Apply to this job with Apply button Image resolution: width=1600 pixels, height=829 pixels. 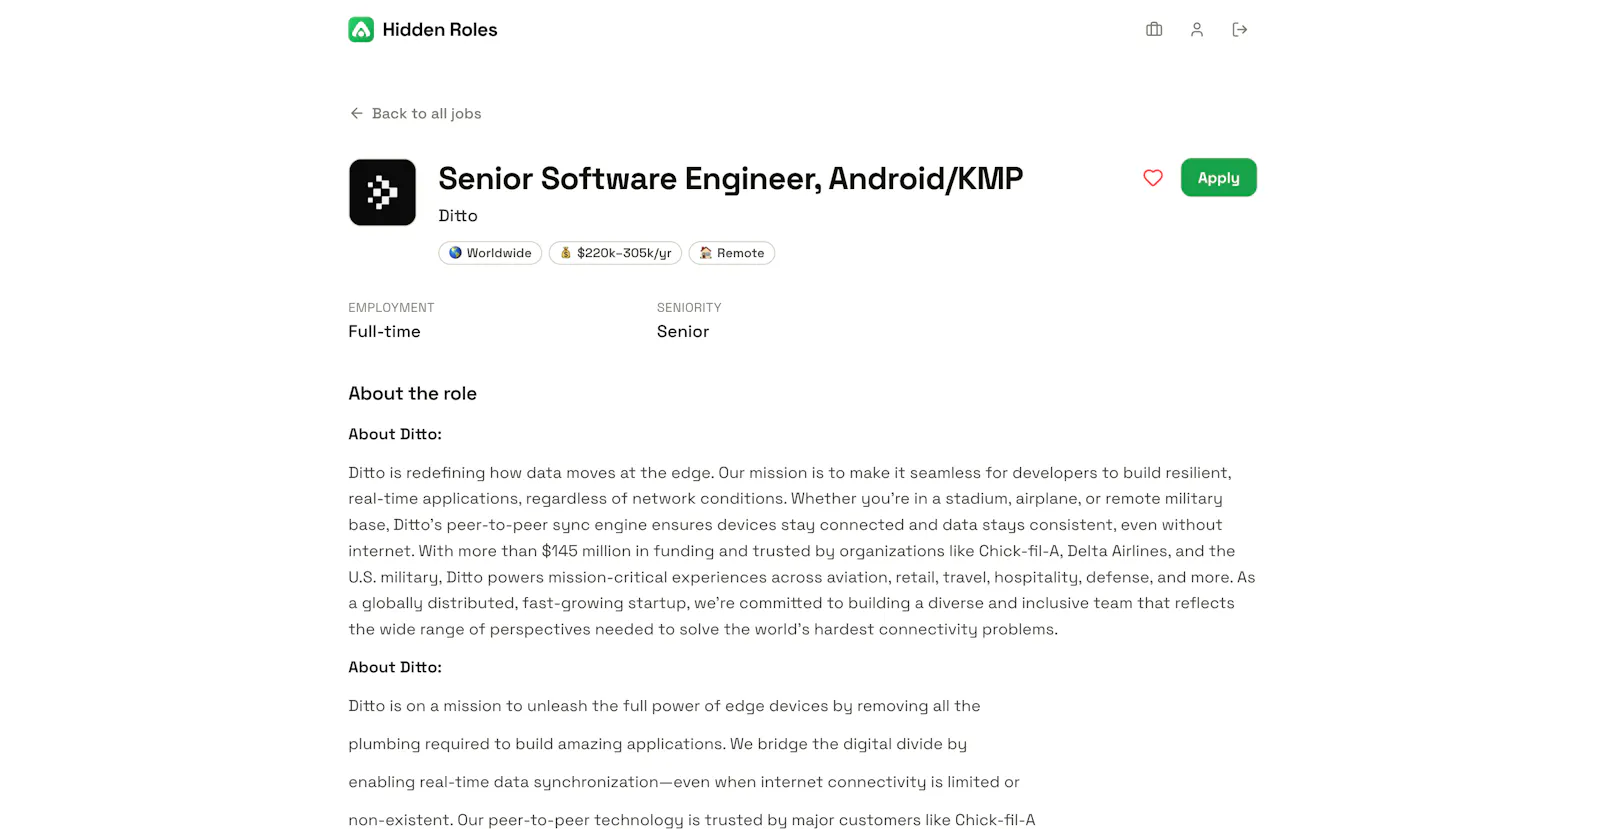(x=1218, y=178)
